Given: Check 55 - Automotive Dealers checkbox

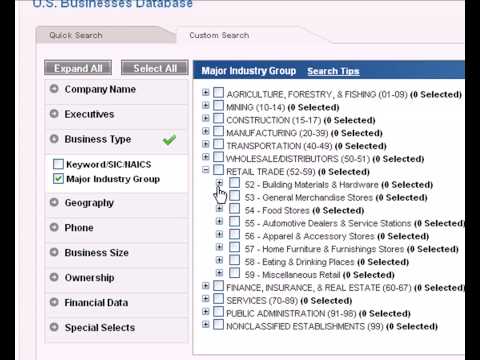Looking at the screenshot, I should 234,221.
